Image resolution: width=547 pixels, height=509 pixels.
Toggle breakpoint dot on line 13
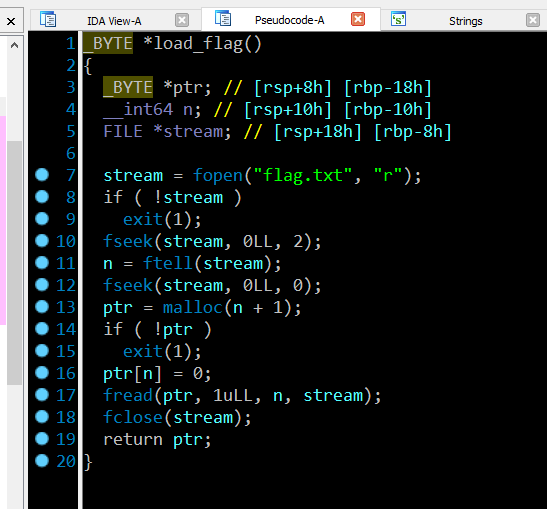point(42,307)
